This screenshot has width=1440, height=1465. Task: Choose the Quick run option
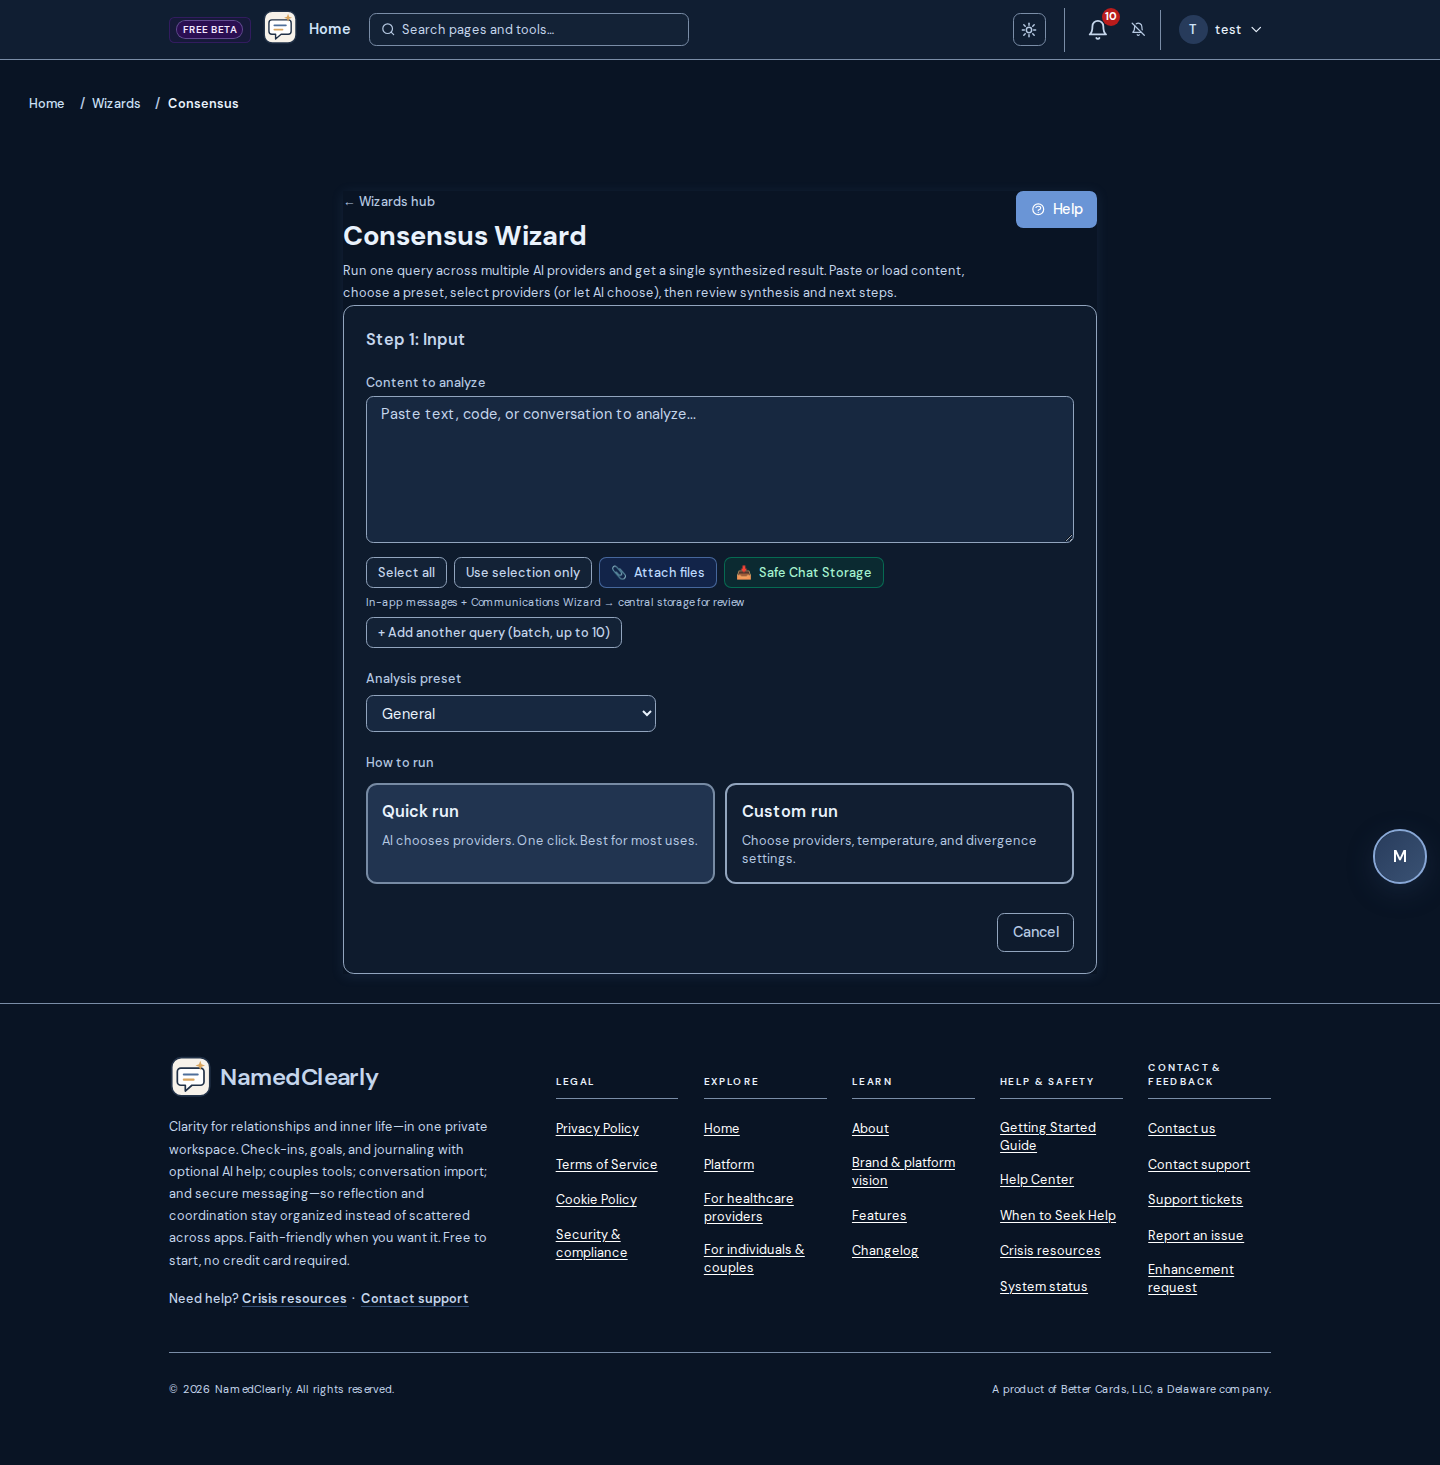[x=540, y=833]
